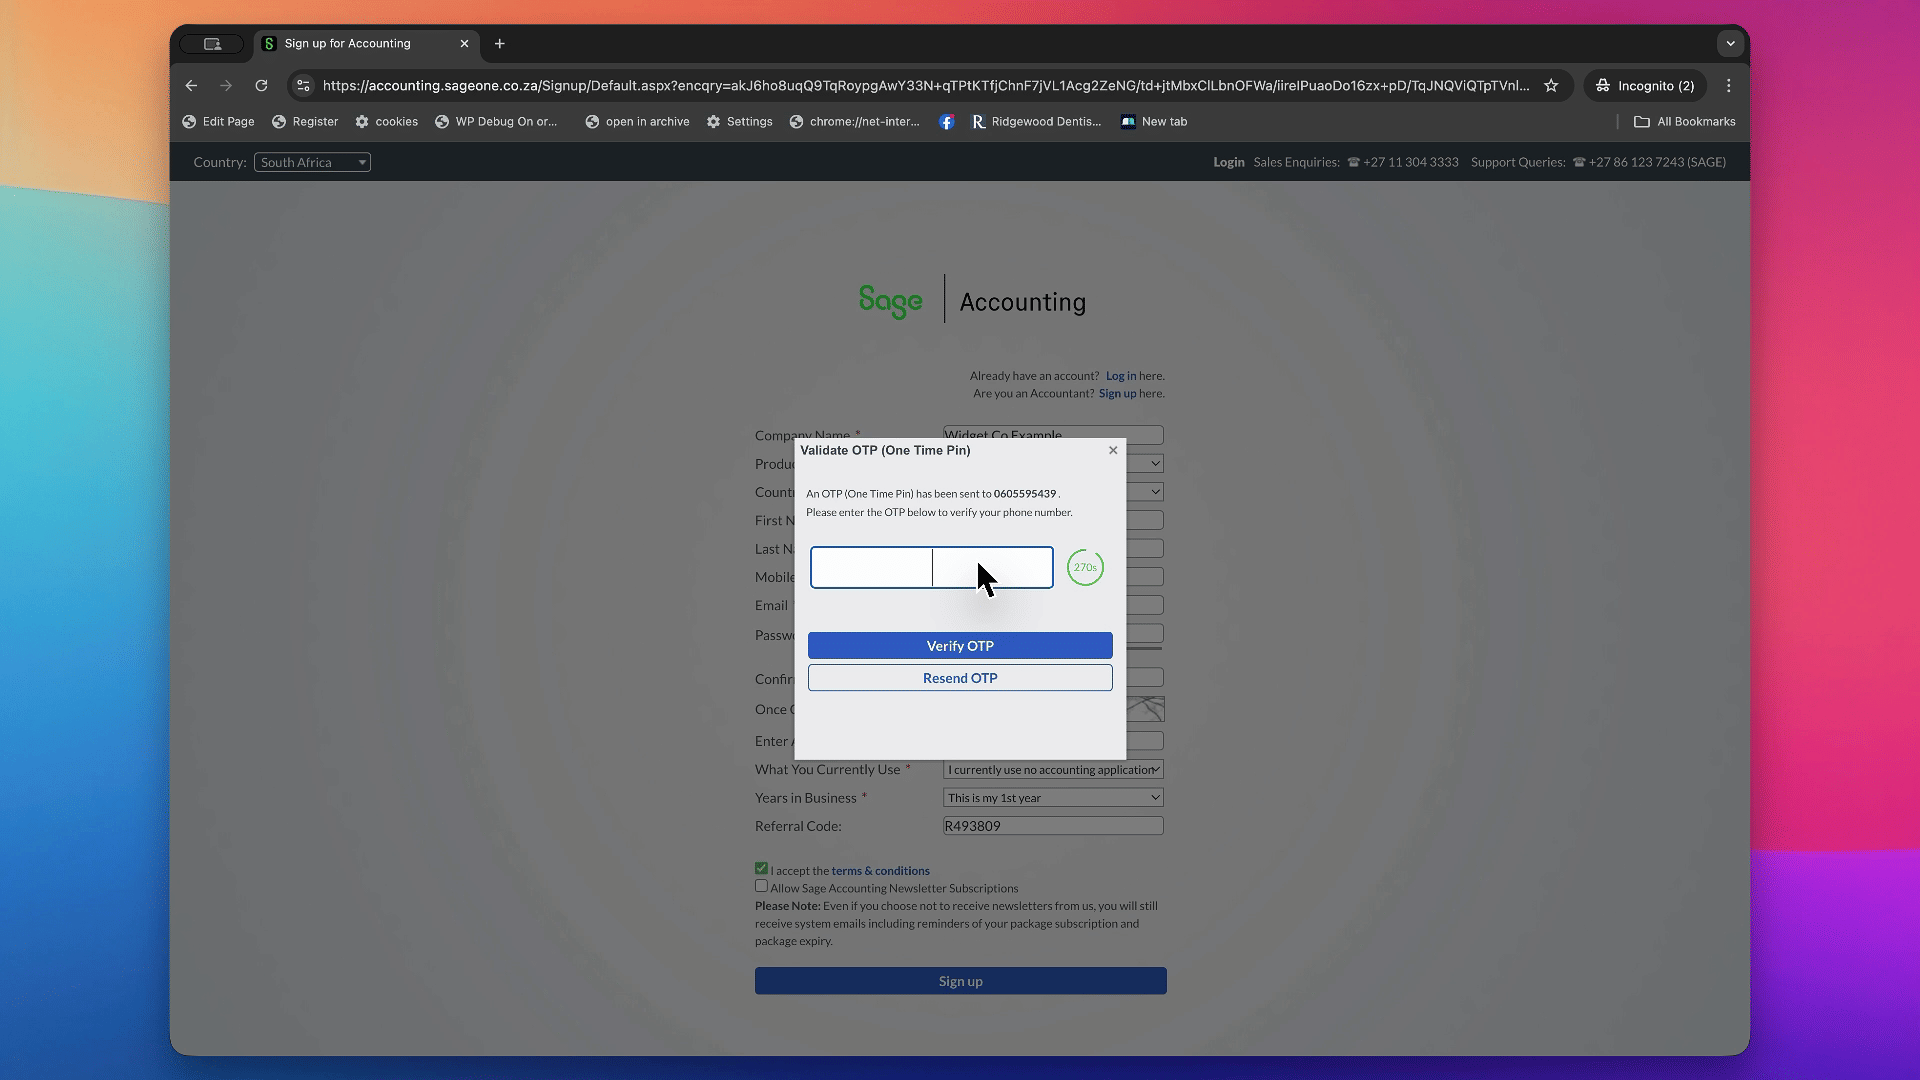1920x1080 pixels.
Task: Expand Years in Business dropdown
Action: tap(1053, 798)
